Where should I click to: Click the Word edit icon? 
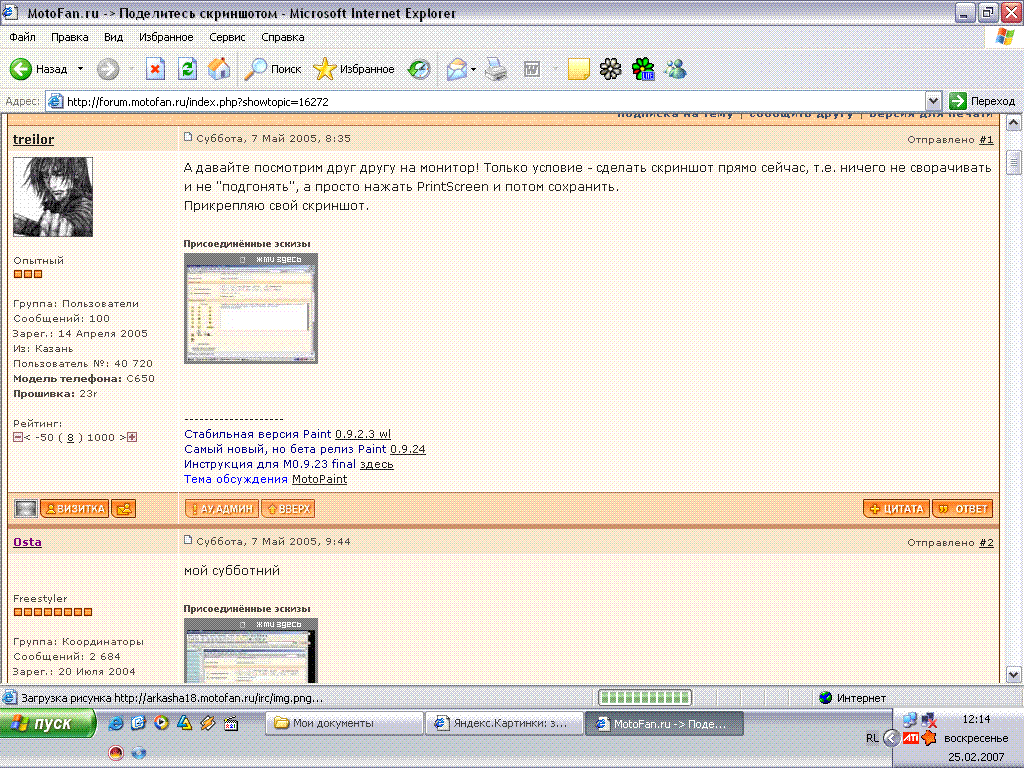(x=532, y=69)
